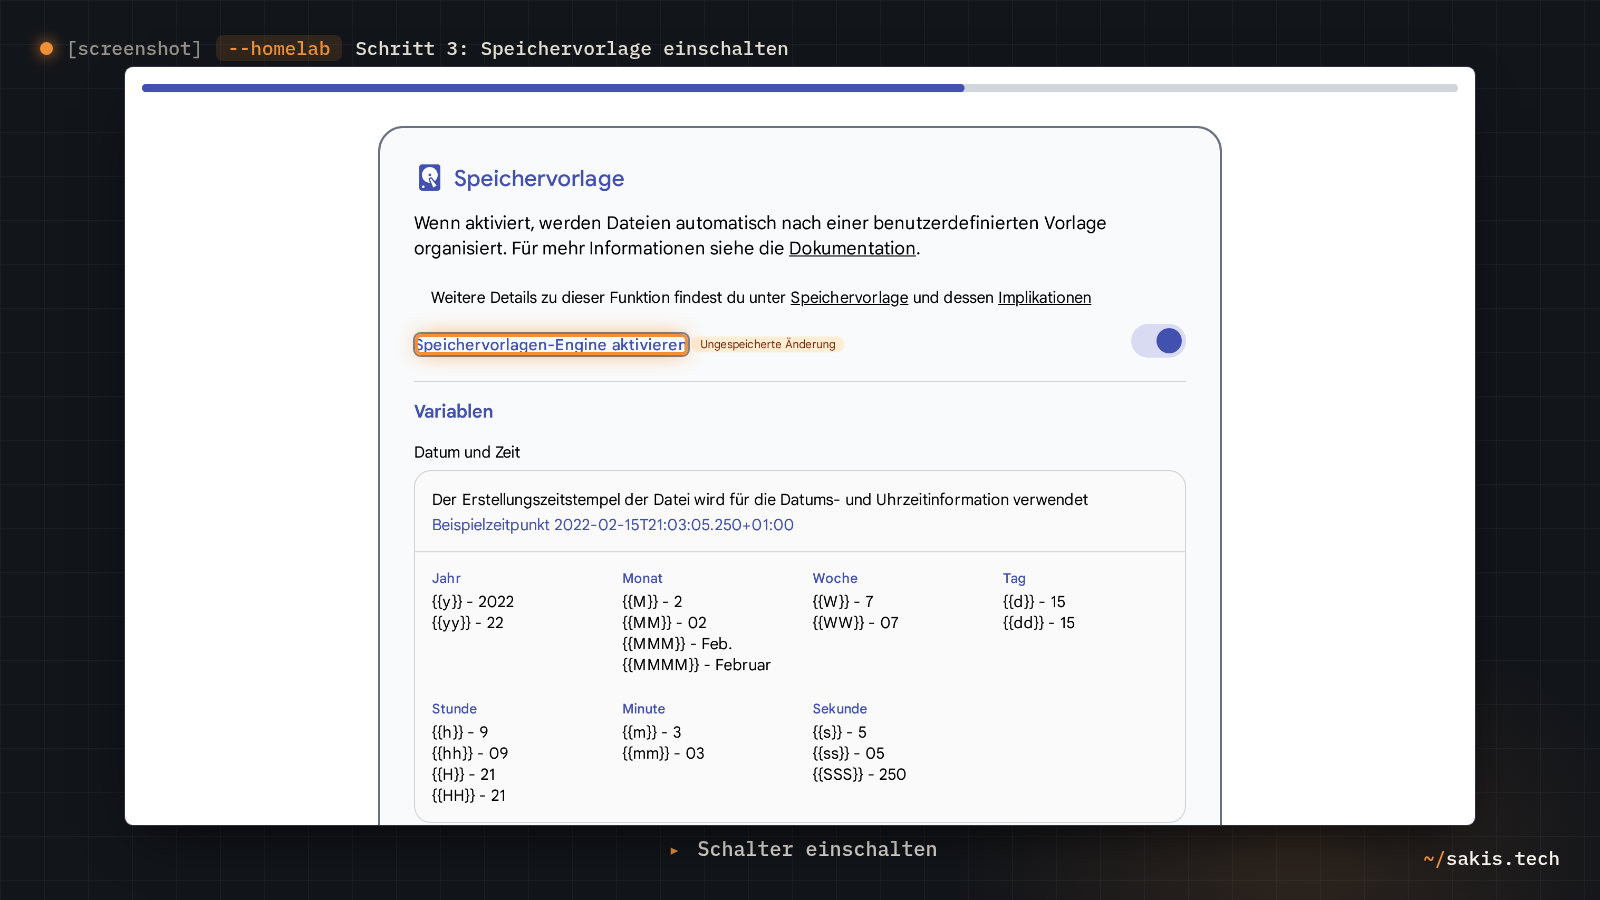Click the Tag column heading

(x=1014, y=578)
